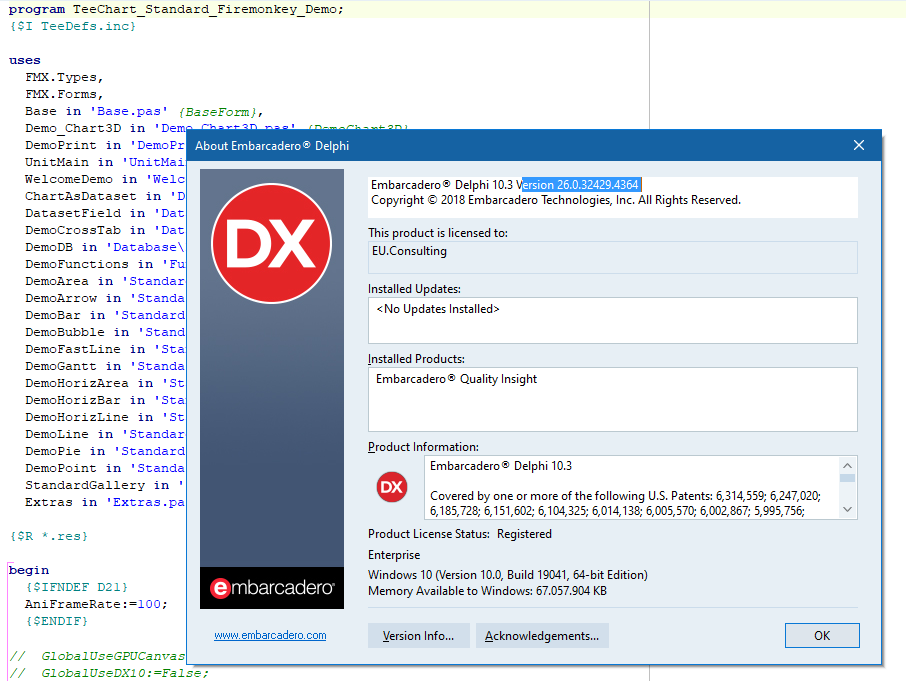906x681 pixels.
Task: Click the {$R *.res} directive in editor
Action: 49,536
